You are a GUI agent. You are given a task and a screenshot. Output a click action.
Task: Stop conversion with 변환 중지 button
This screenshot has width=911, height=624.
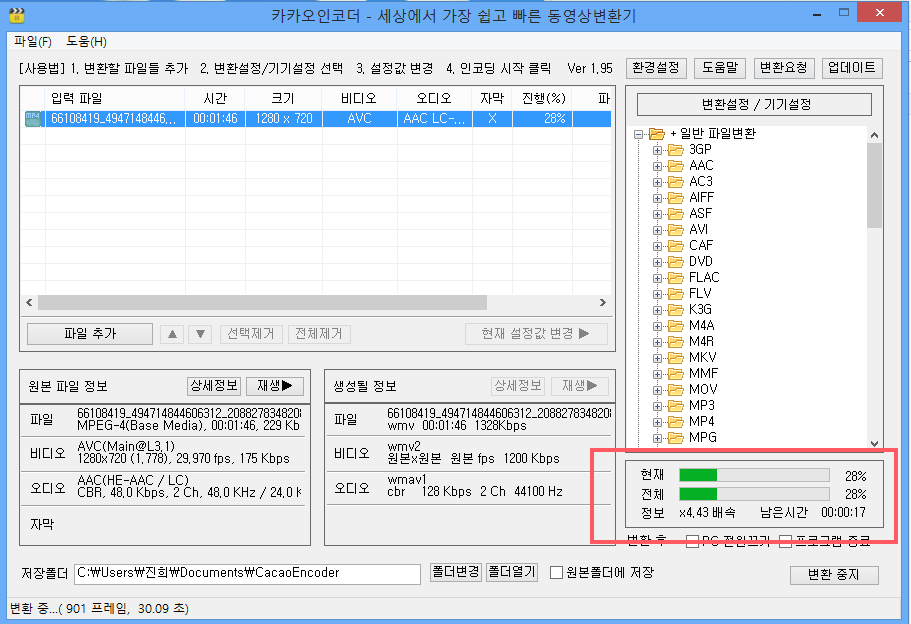click(x=834, y=575)
